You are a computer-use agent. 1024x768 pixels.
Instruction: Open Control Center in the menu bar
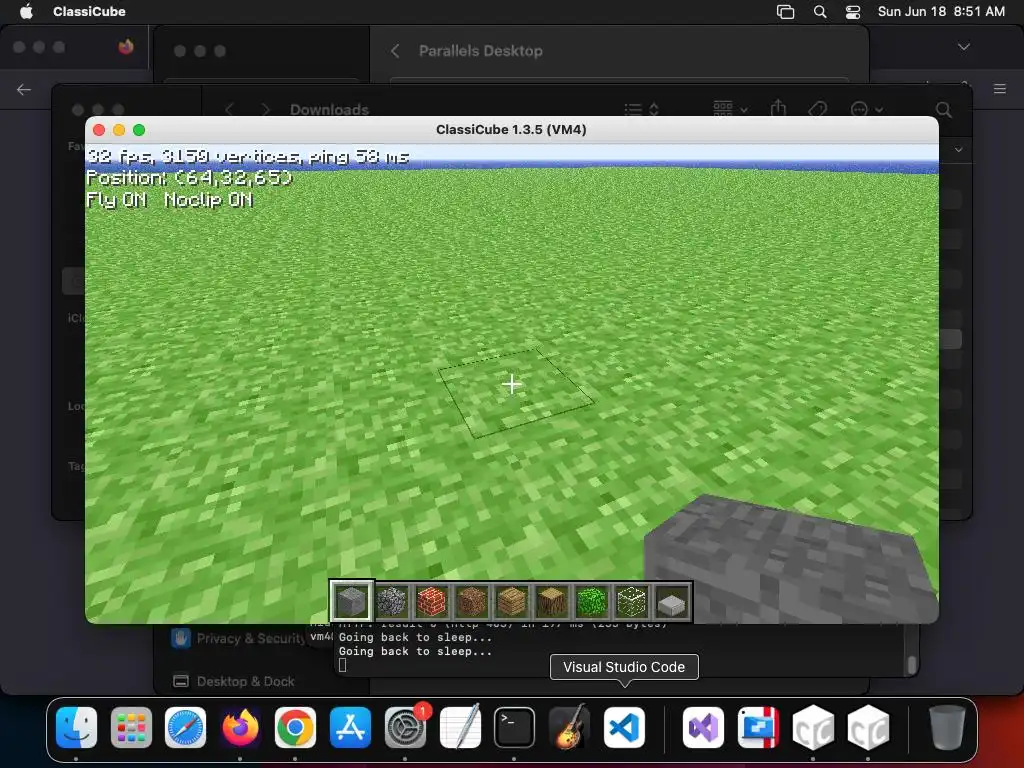(853, 12)
